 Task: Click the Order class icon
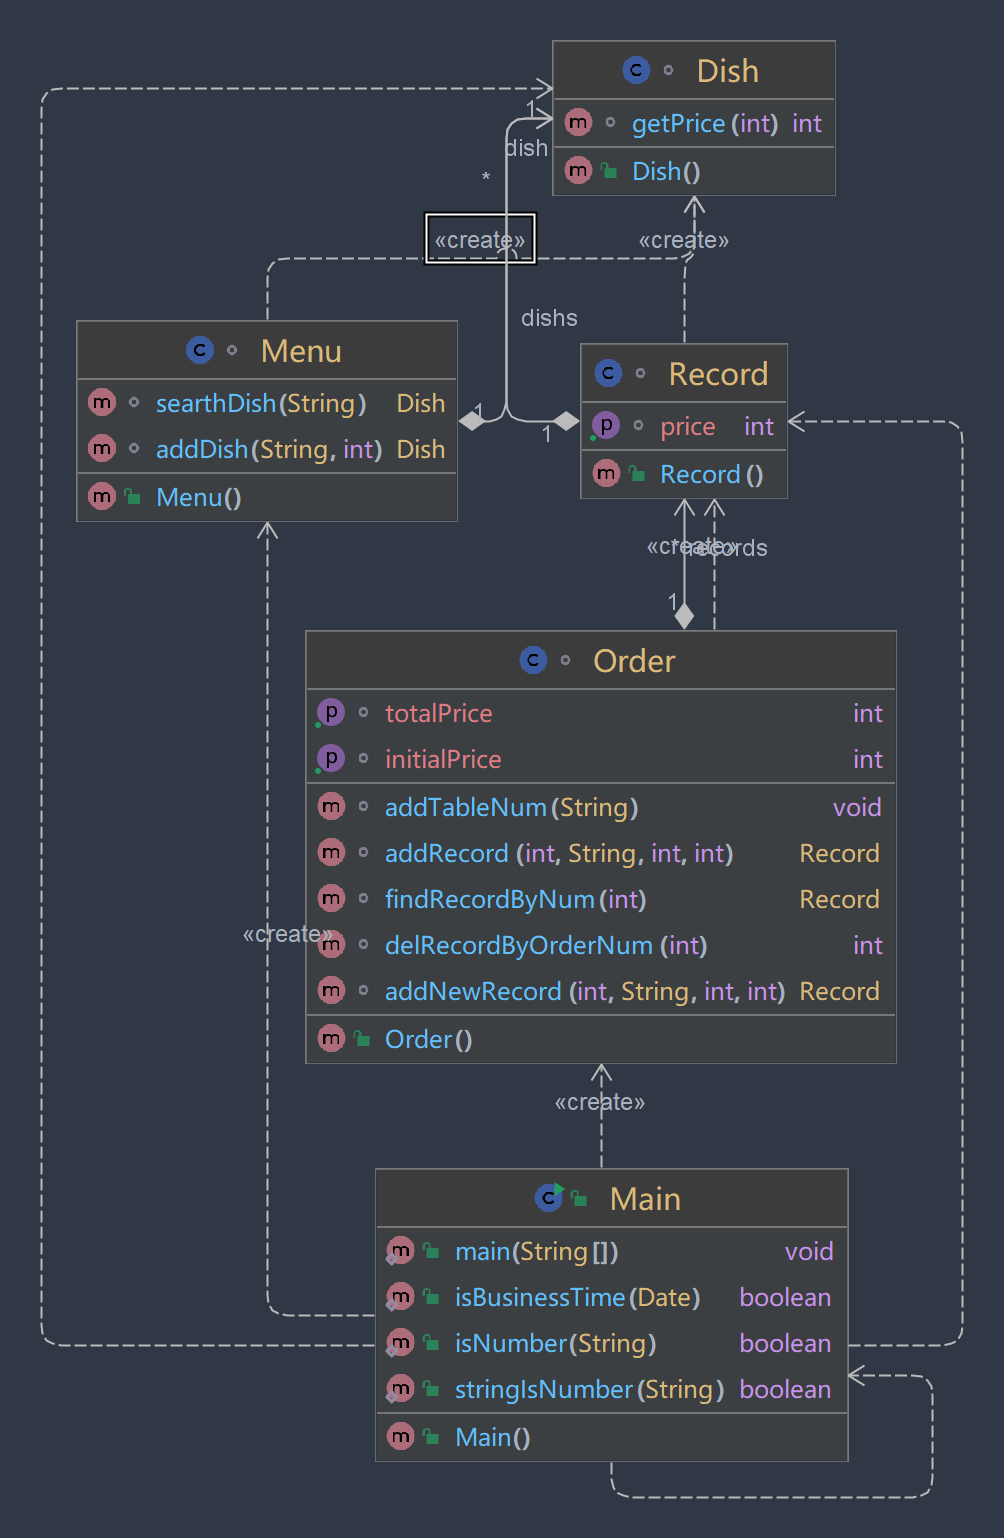point(533,660)
